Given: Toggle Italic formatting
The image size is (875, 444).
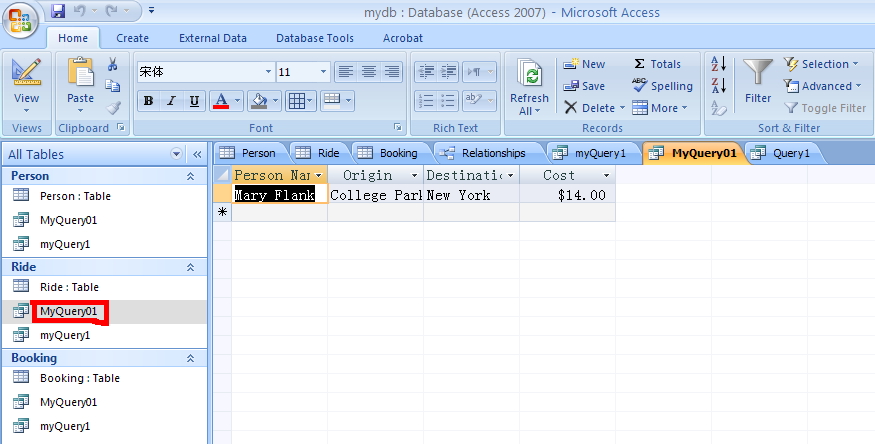Looking at the screenshot, I should point(171,101).
